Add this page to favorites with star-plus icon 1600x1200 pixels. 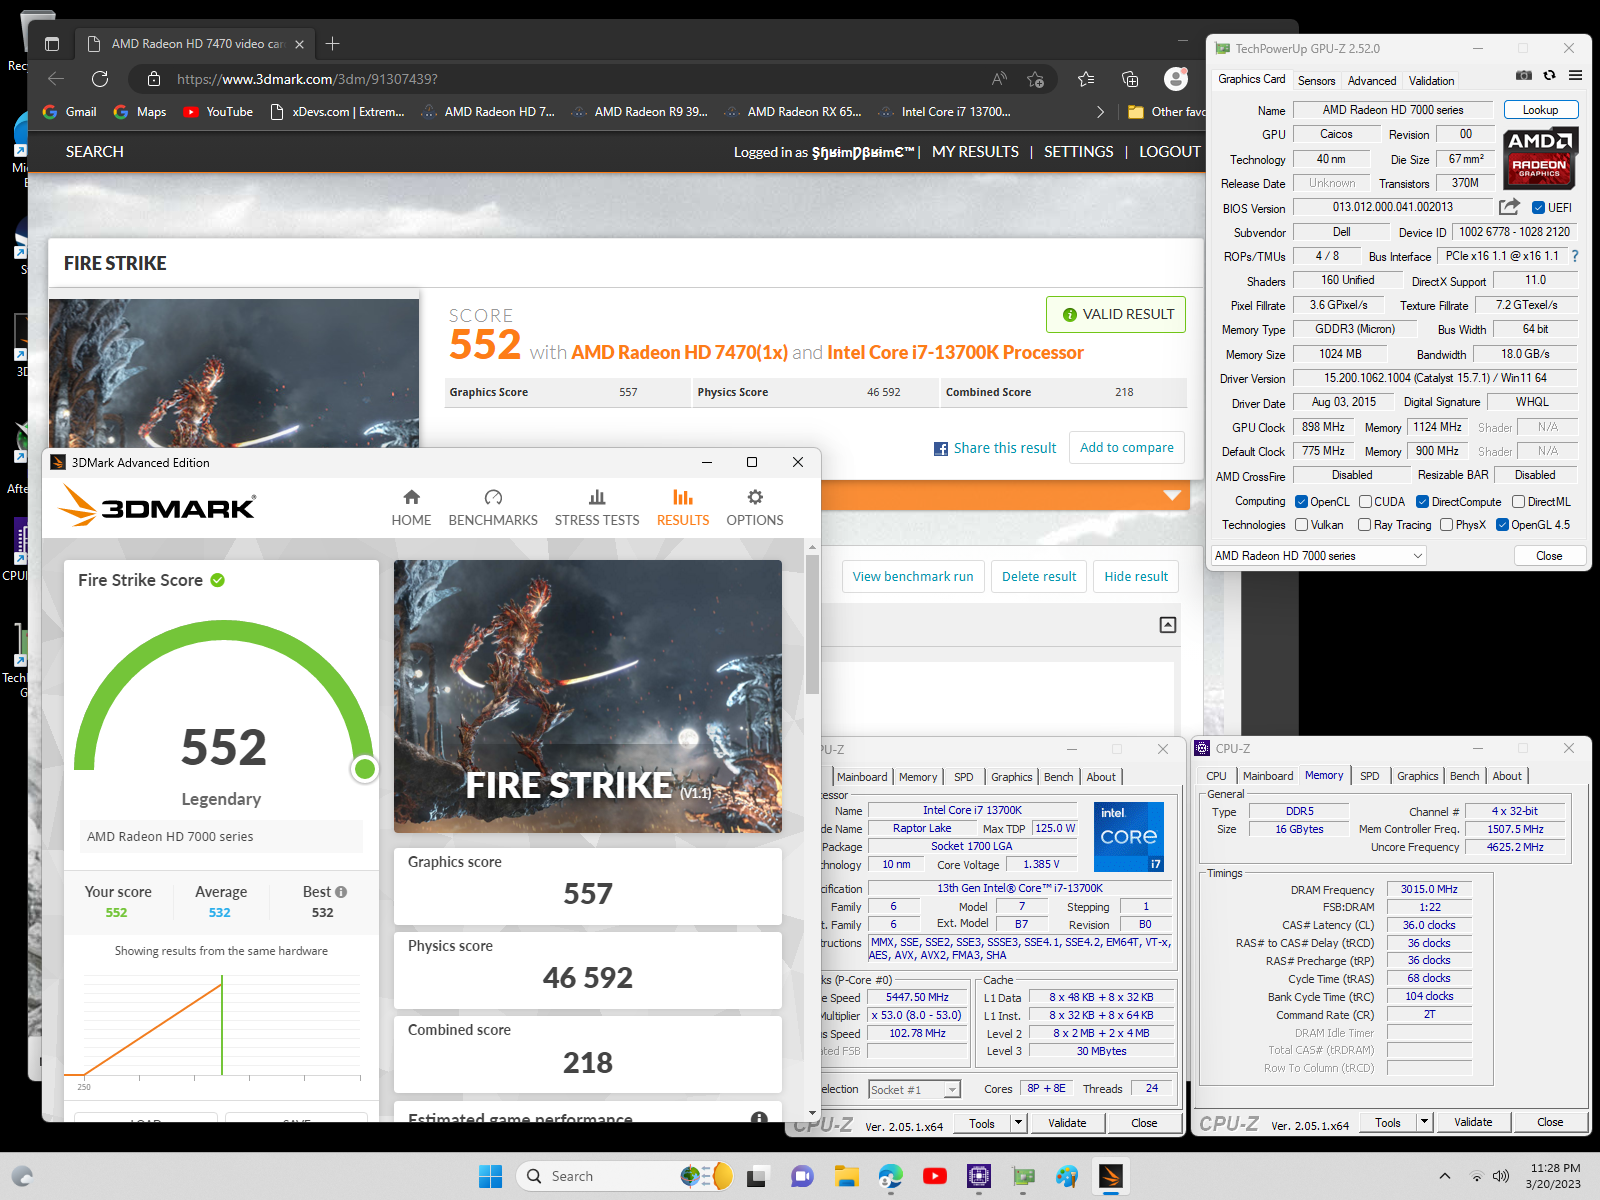click(1036, 79)
